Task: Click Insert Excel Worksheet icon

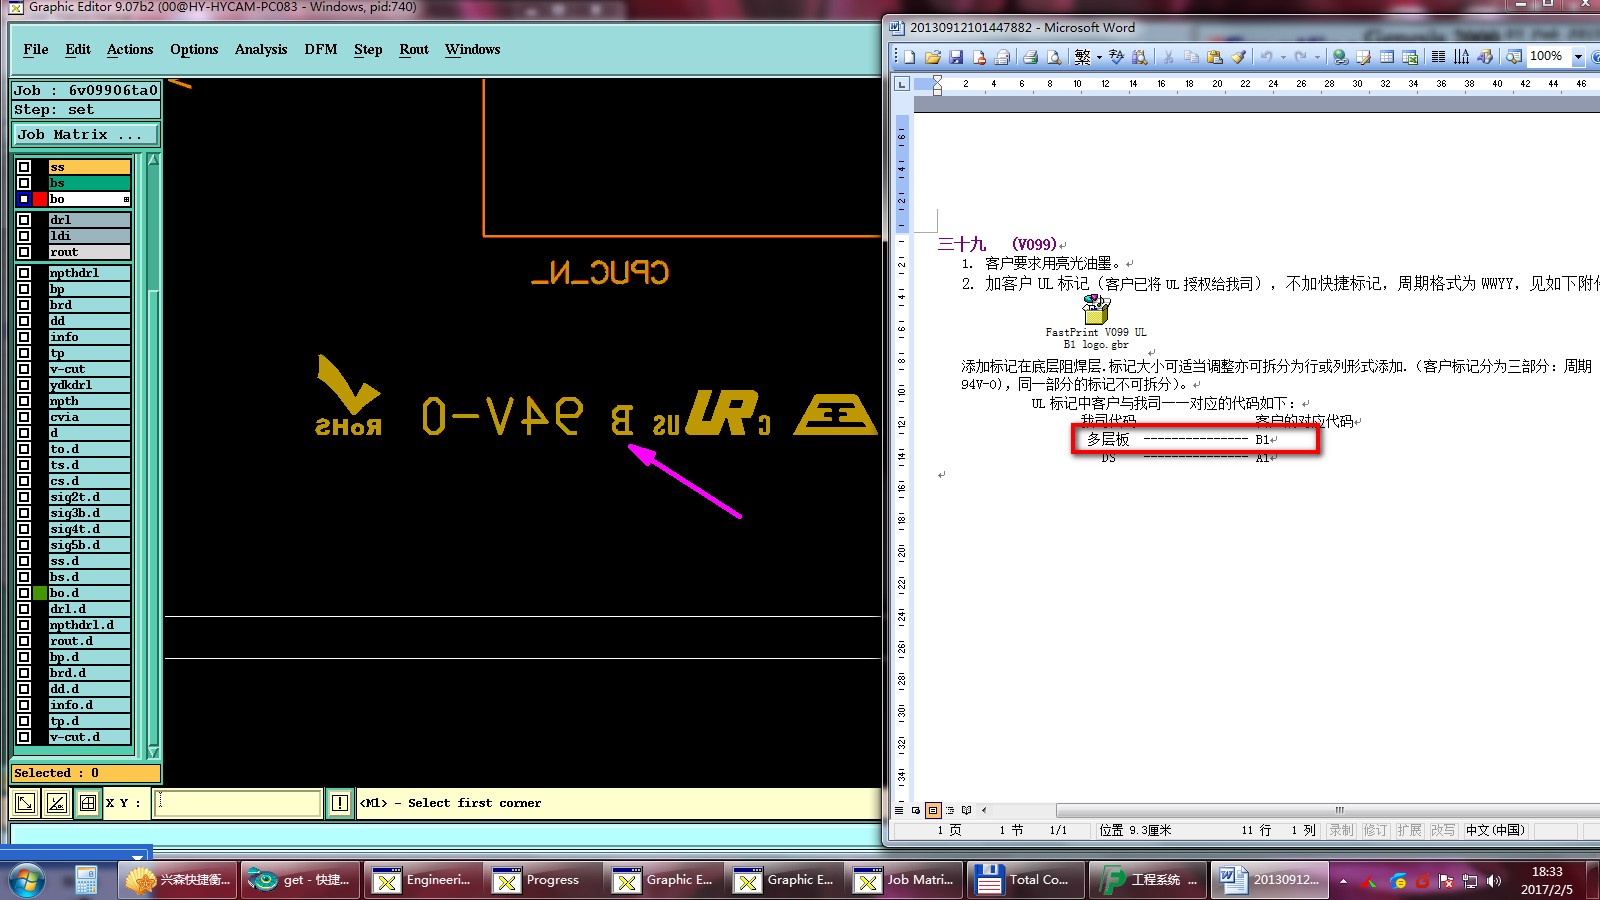Action: click(1410, 57)
